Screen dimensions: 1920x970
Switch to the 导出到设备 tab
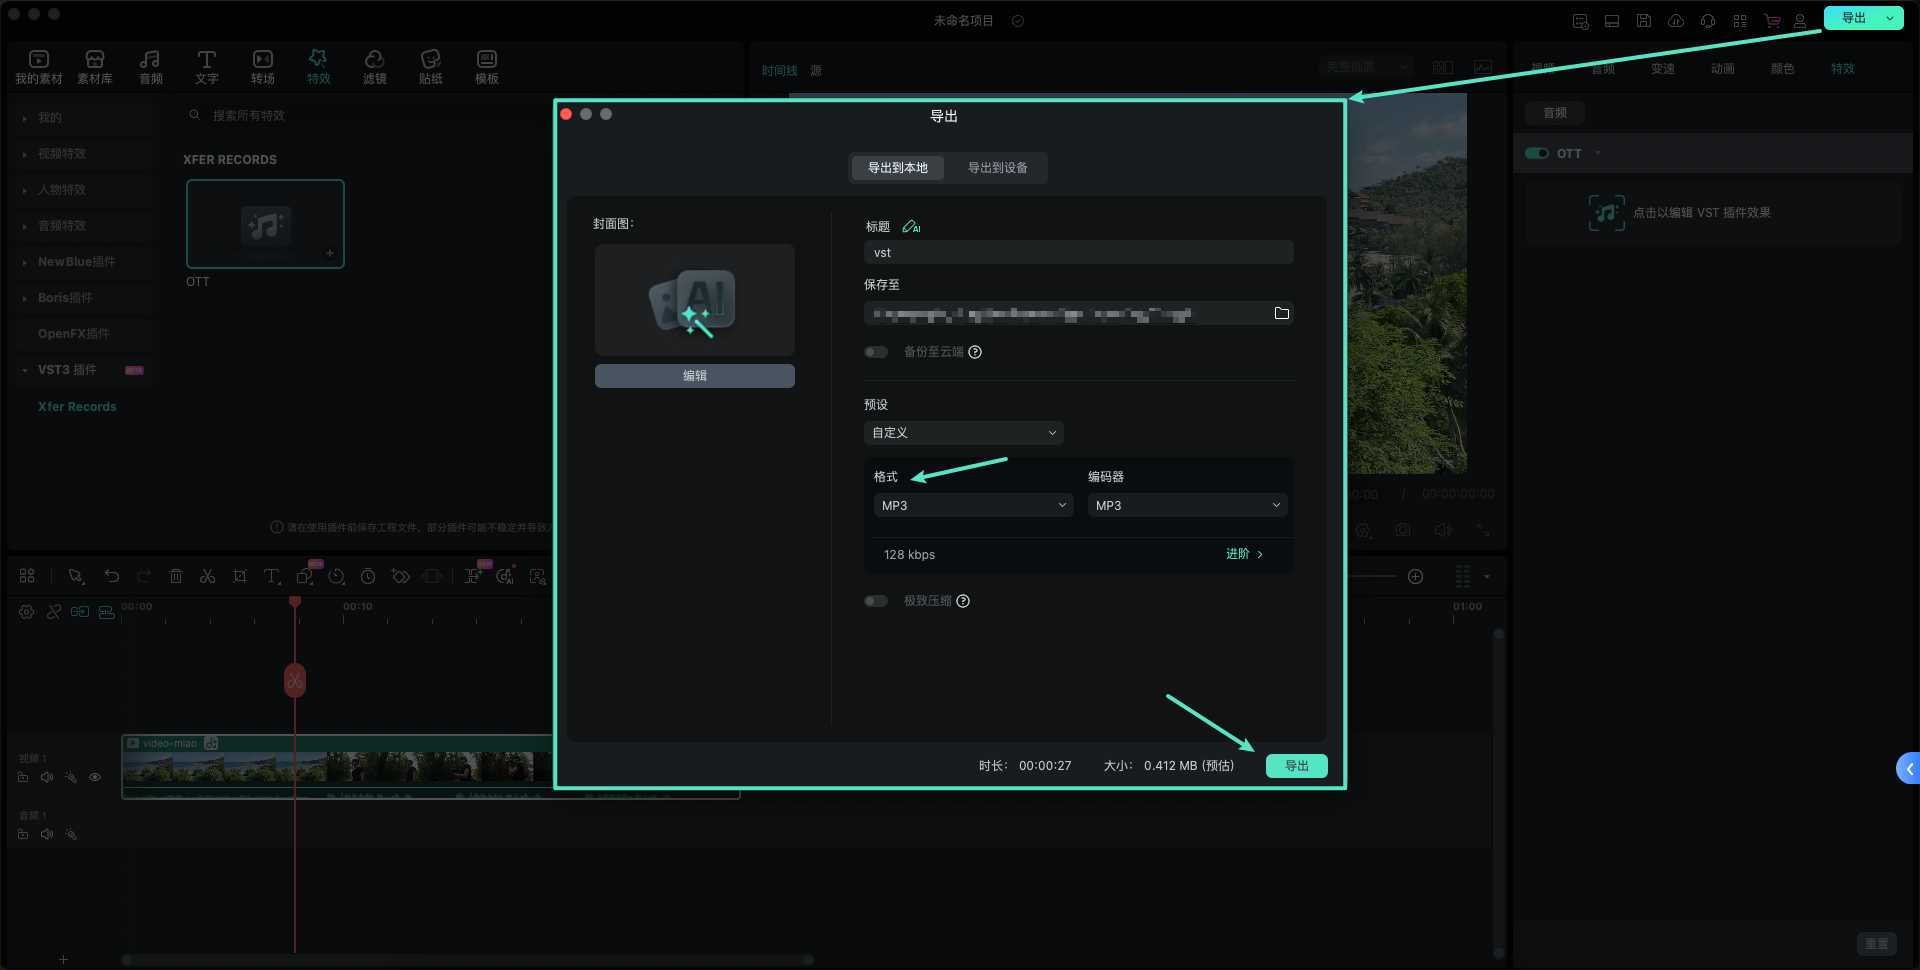(x=997, y=168)
